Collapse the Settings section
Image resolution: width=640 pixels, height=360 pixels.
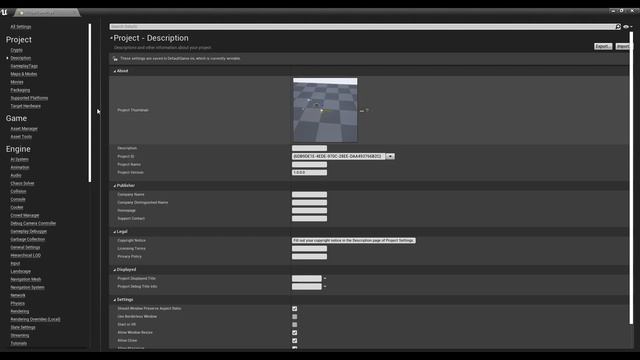coord(115,300)
